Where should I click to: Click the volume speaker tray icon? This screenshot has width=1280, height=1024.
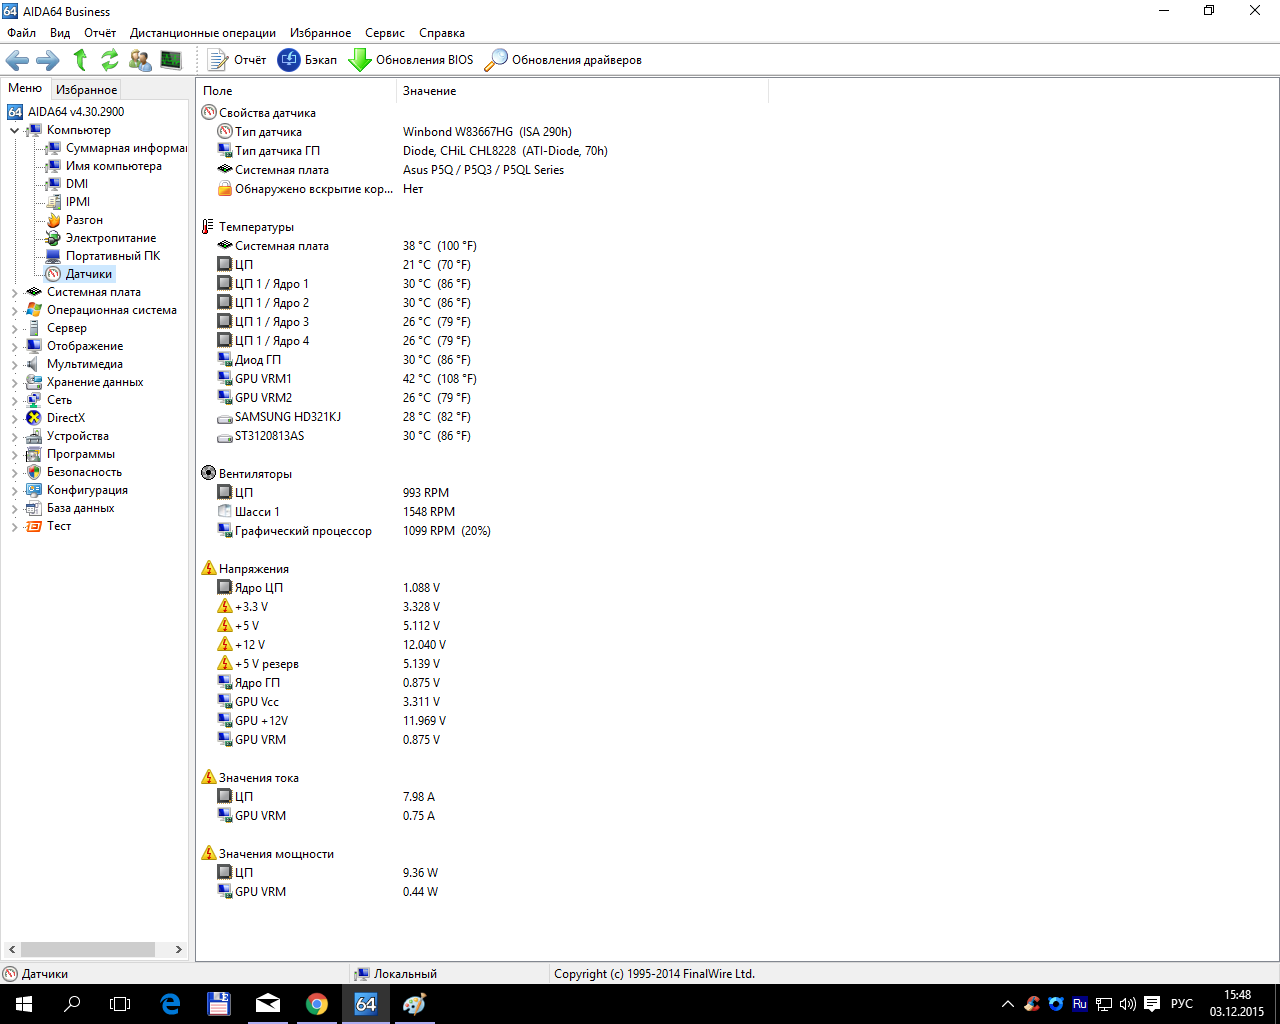pyautogui.click(x=1128, y=1004)
